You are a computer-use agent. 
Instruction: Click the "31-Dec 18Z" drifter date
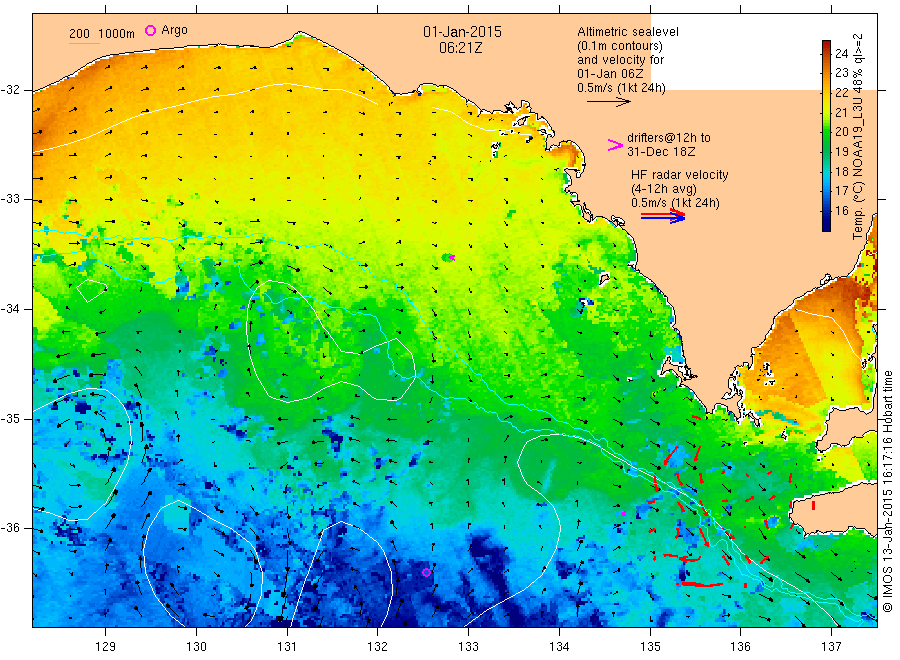(661, 152)
